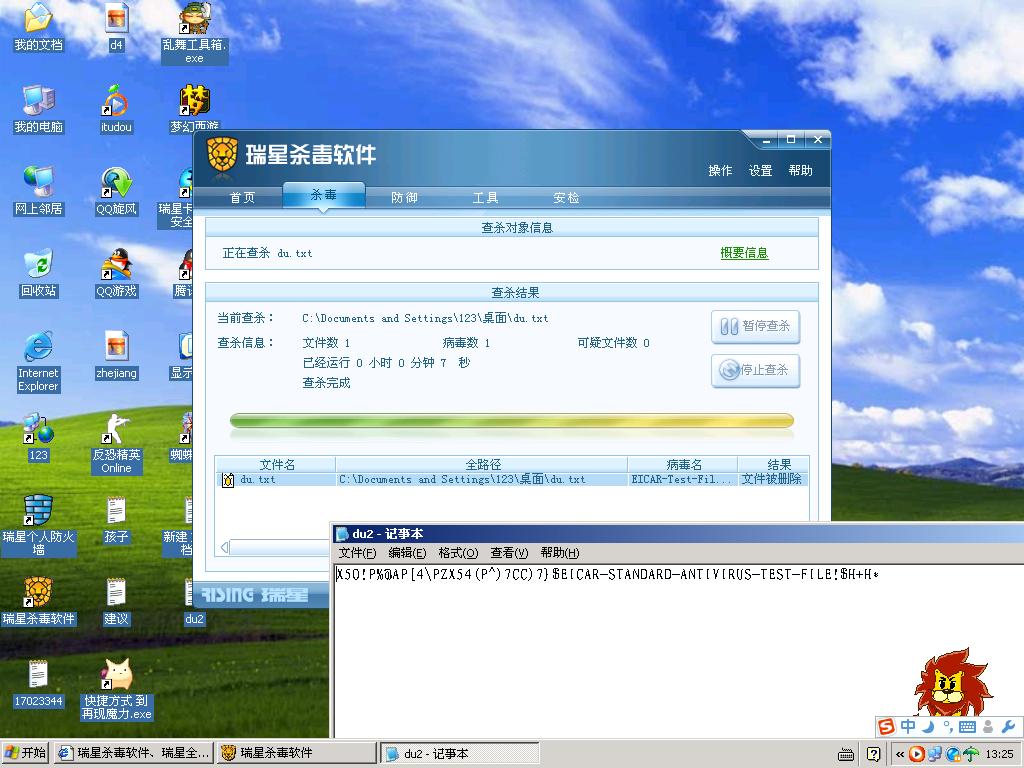Viewport: 1024px width, 768px height.
Task: Open the 帮助 menu in Rising header
Action: (x=801, y=170)
